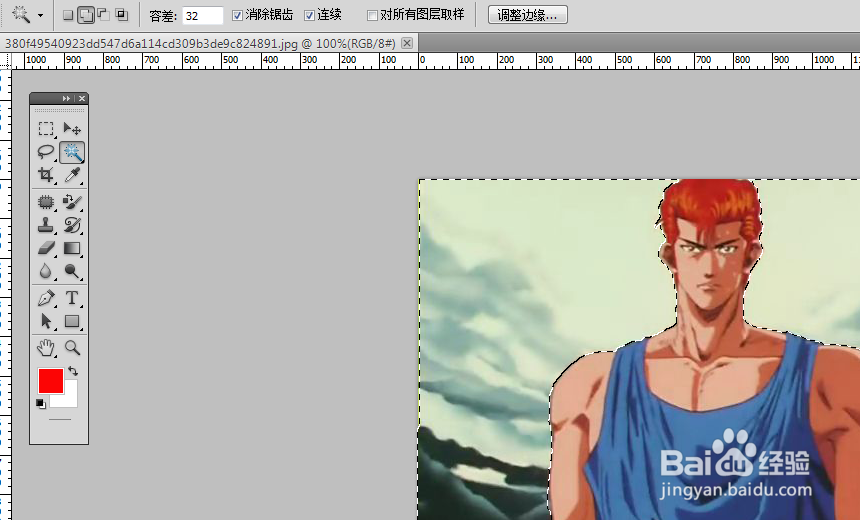Click the ruler origin corner box
Screen dimensions: 860x520
coord(5,61)
